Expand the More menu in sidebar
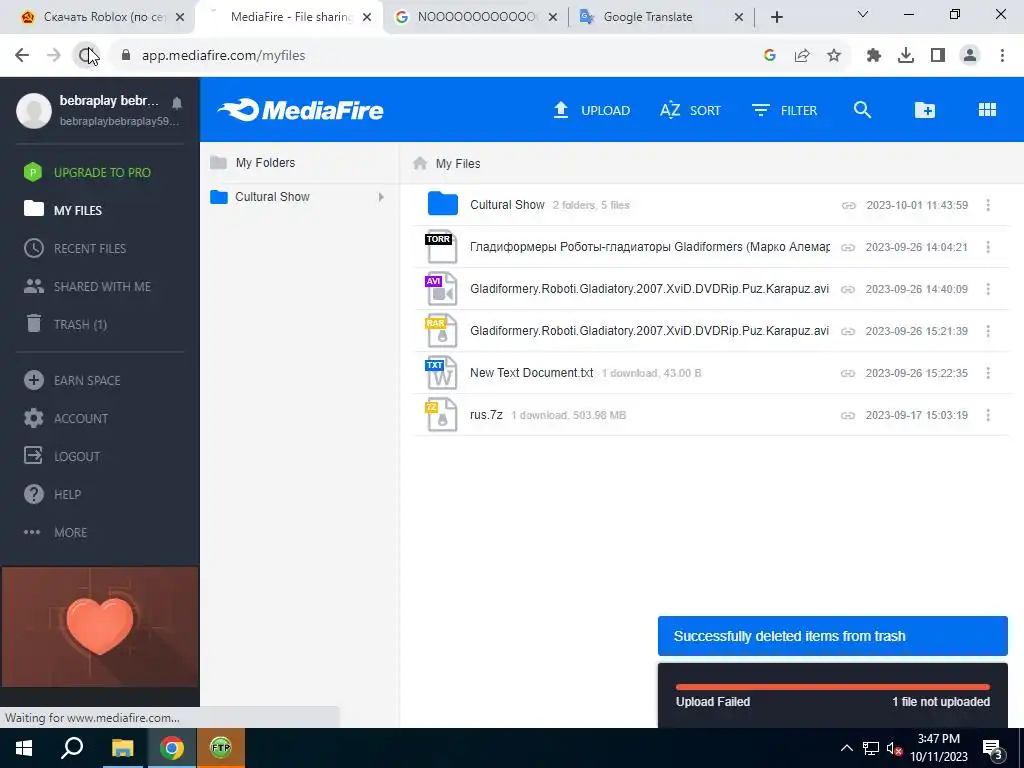 (56, 532)
